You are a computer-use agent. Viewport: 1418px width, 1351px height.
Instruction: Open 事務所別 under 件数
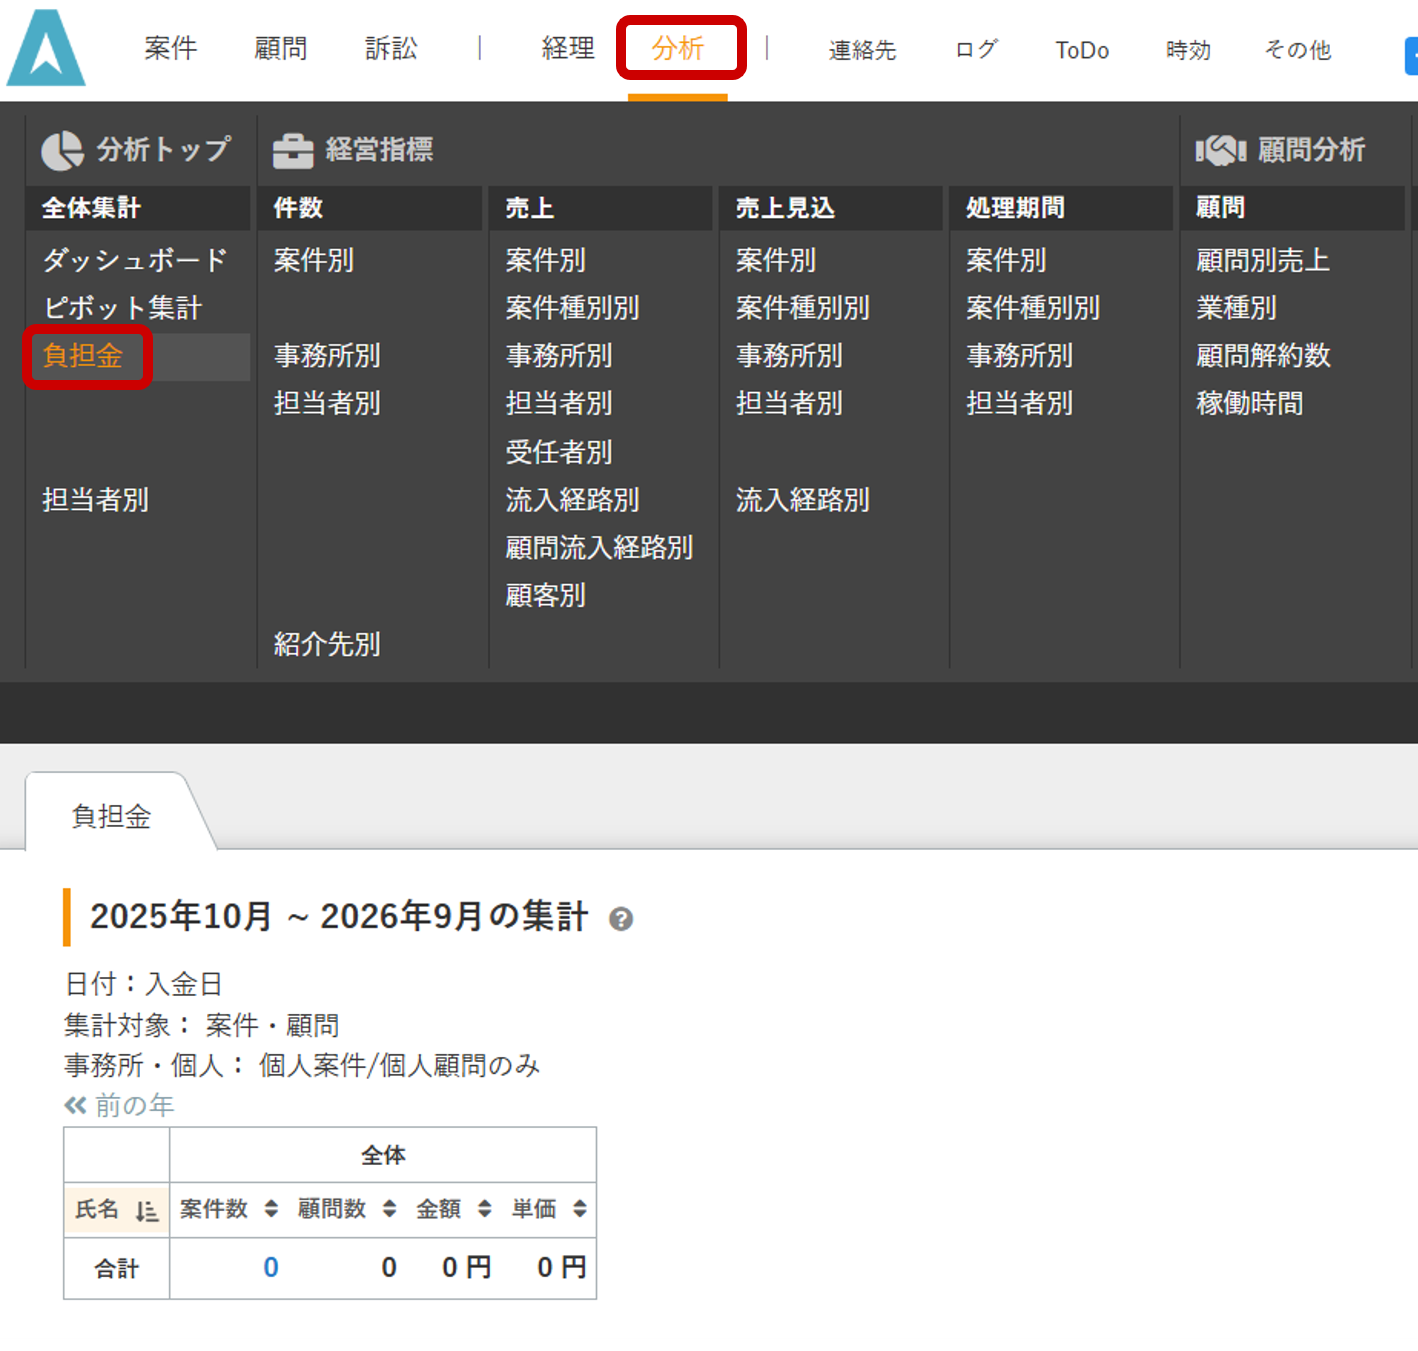click(x=327, y=356)
